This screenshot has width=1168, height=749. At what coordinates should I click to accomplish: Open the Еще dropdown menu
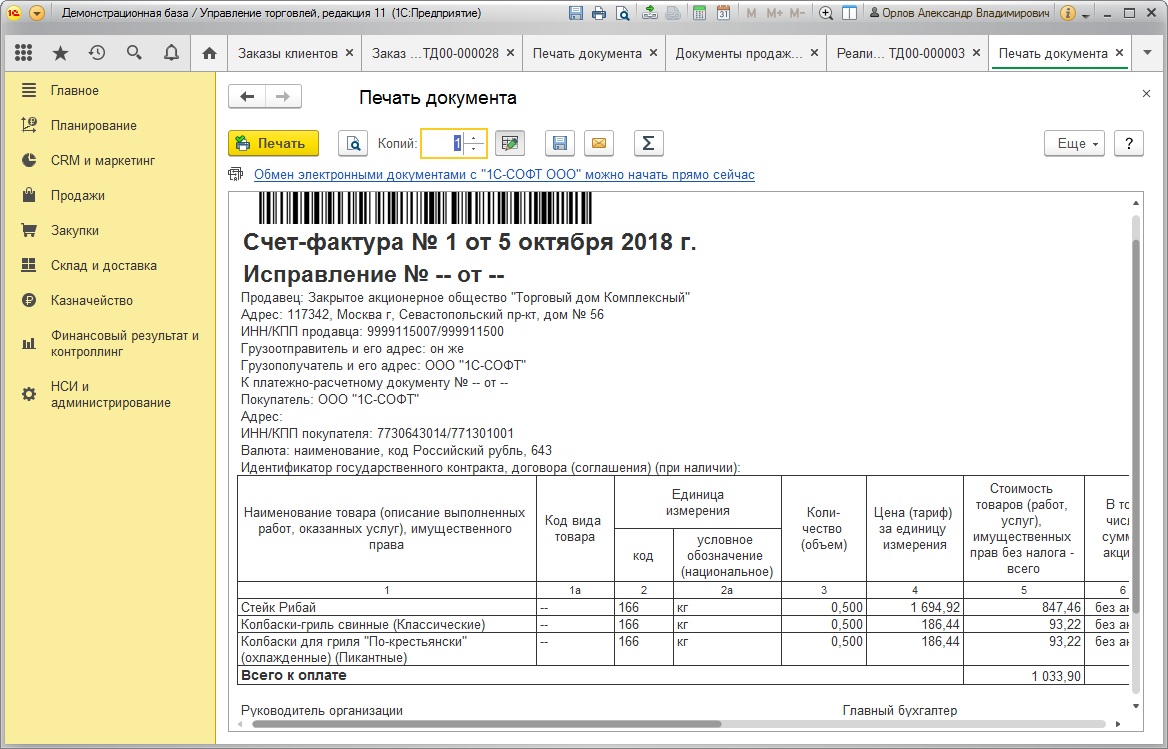(x=1075, y=143)
